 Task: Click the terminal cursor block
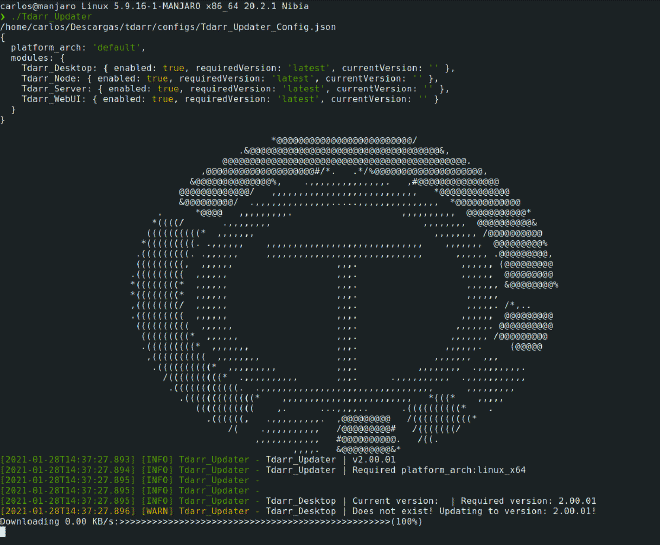click(3, 532)
